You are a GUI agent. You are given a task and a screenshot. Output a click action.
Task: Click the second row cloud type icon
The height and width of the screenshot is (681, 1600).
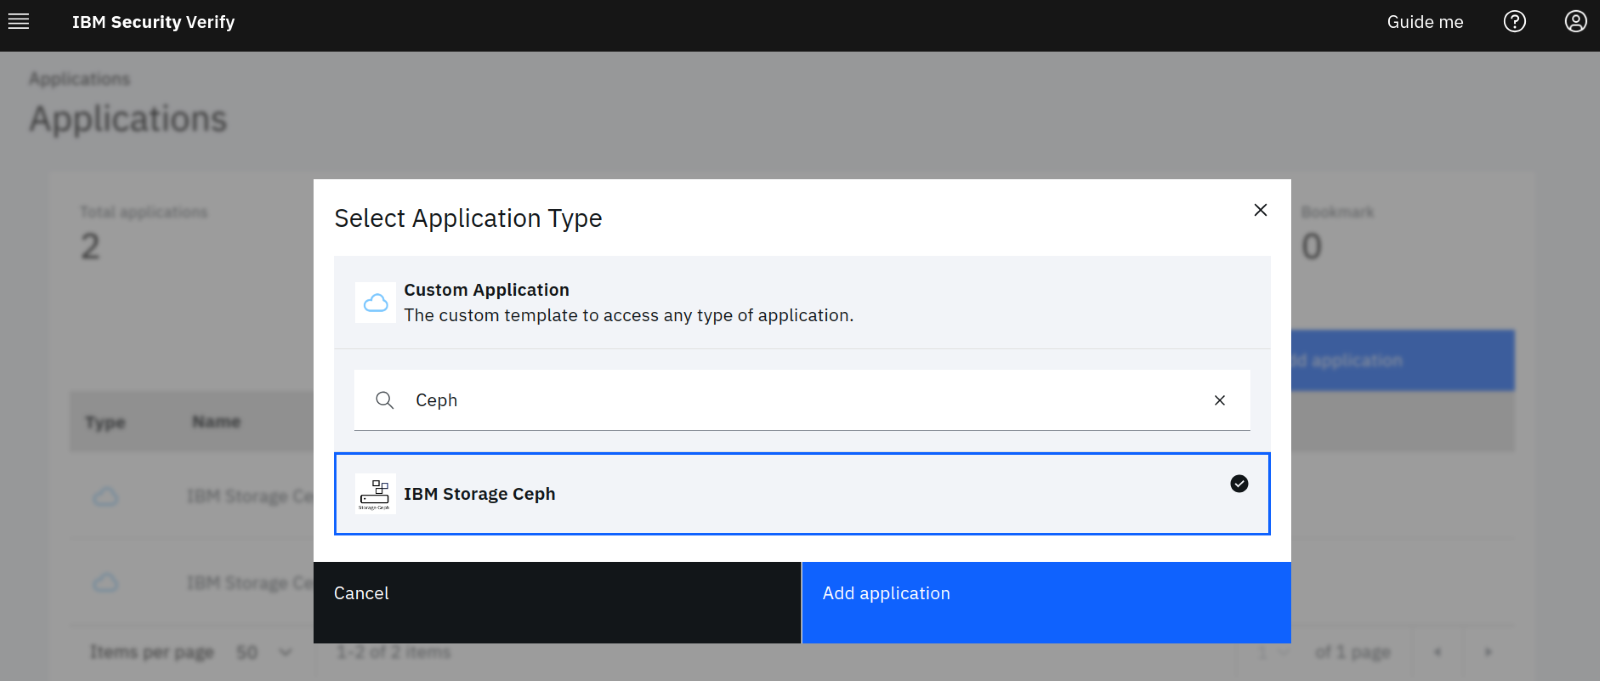105,583
